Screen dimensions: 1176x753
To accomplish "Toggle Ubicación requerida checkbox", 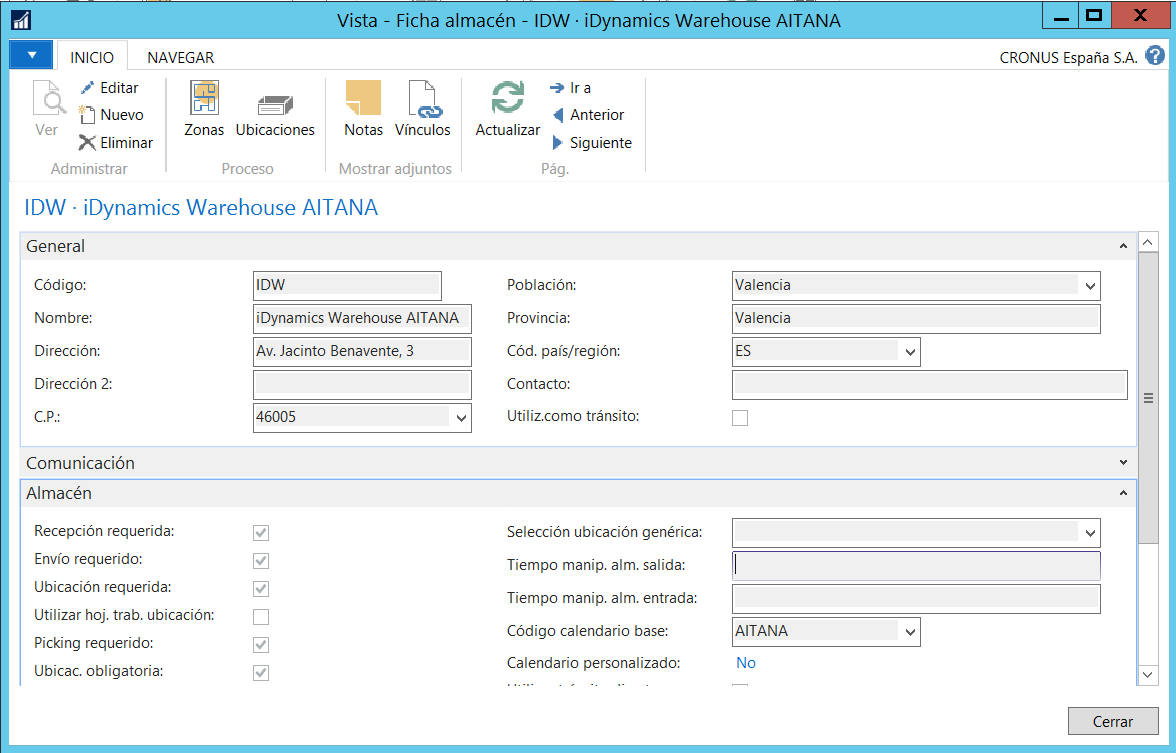I will (261, 589).
